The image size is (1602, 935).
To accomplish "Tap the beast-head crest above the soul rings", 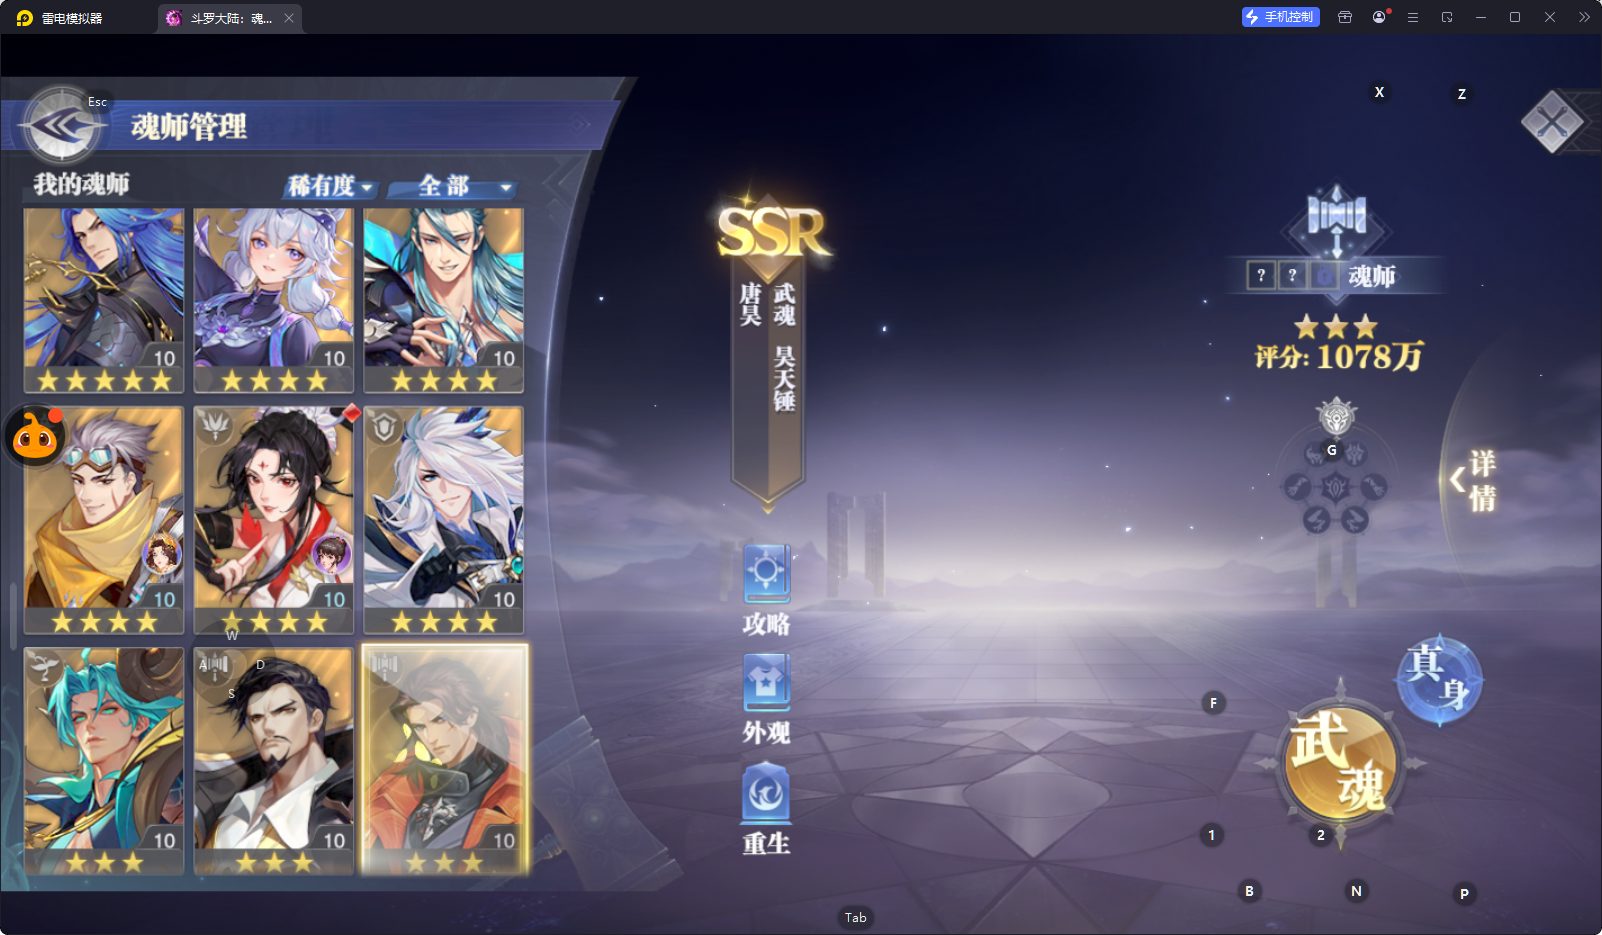I will click(x=1336, y=416).
